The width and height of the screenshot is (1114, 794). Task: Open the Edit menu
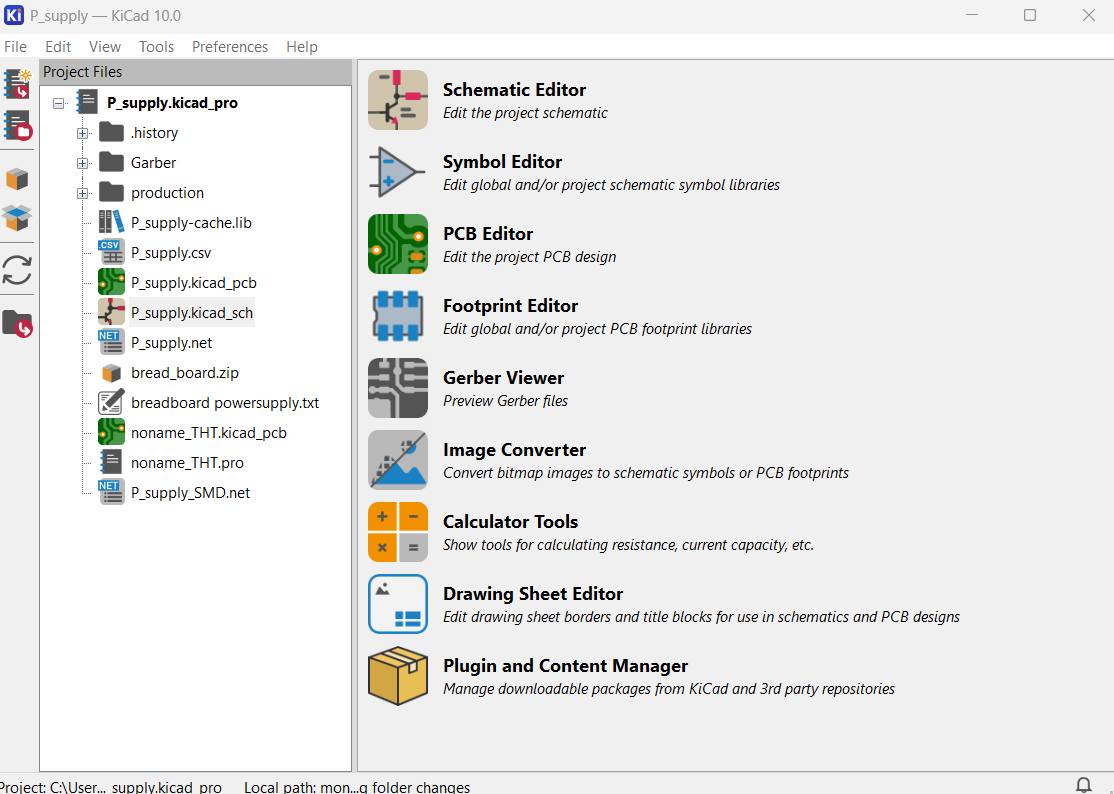tap(58, 47)
